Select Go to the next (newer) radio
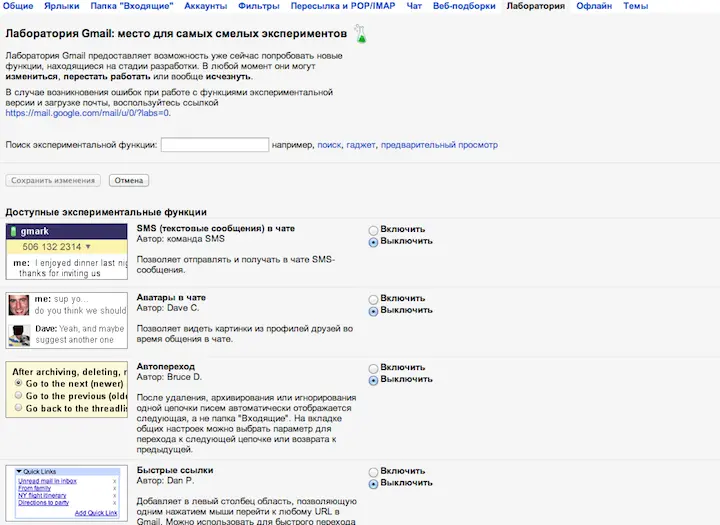Screen dimensions: 720x525 [18, 383]
